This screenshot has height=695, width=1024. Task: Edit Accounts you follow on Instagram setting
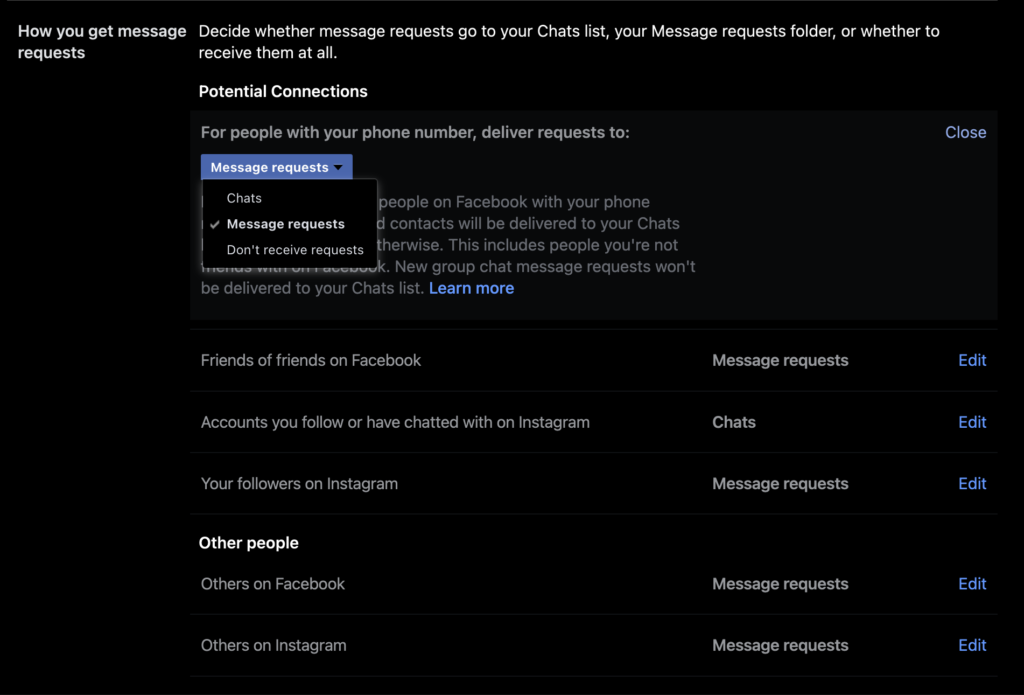[x=971, y=422]
